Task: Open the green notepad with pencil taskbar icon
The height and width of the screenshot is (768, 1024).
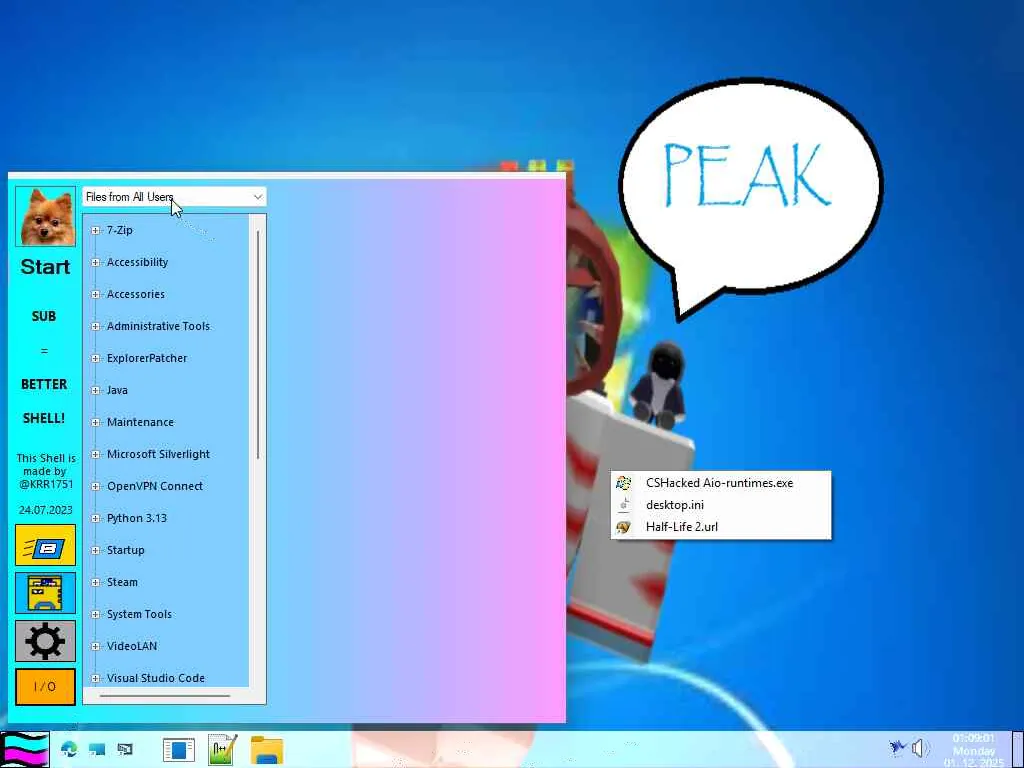Action: coord(222,750)
